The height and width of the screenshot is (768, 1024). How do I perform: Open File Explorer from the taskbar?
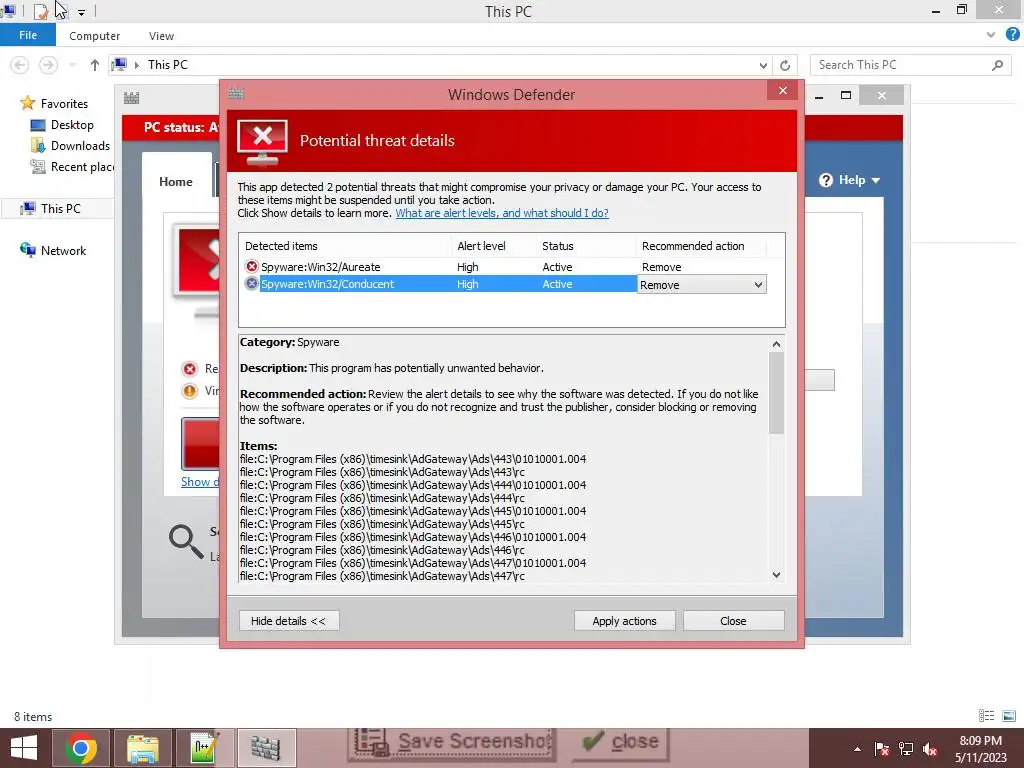pyautogui.click(x=142, y=748)
